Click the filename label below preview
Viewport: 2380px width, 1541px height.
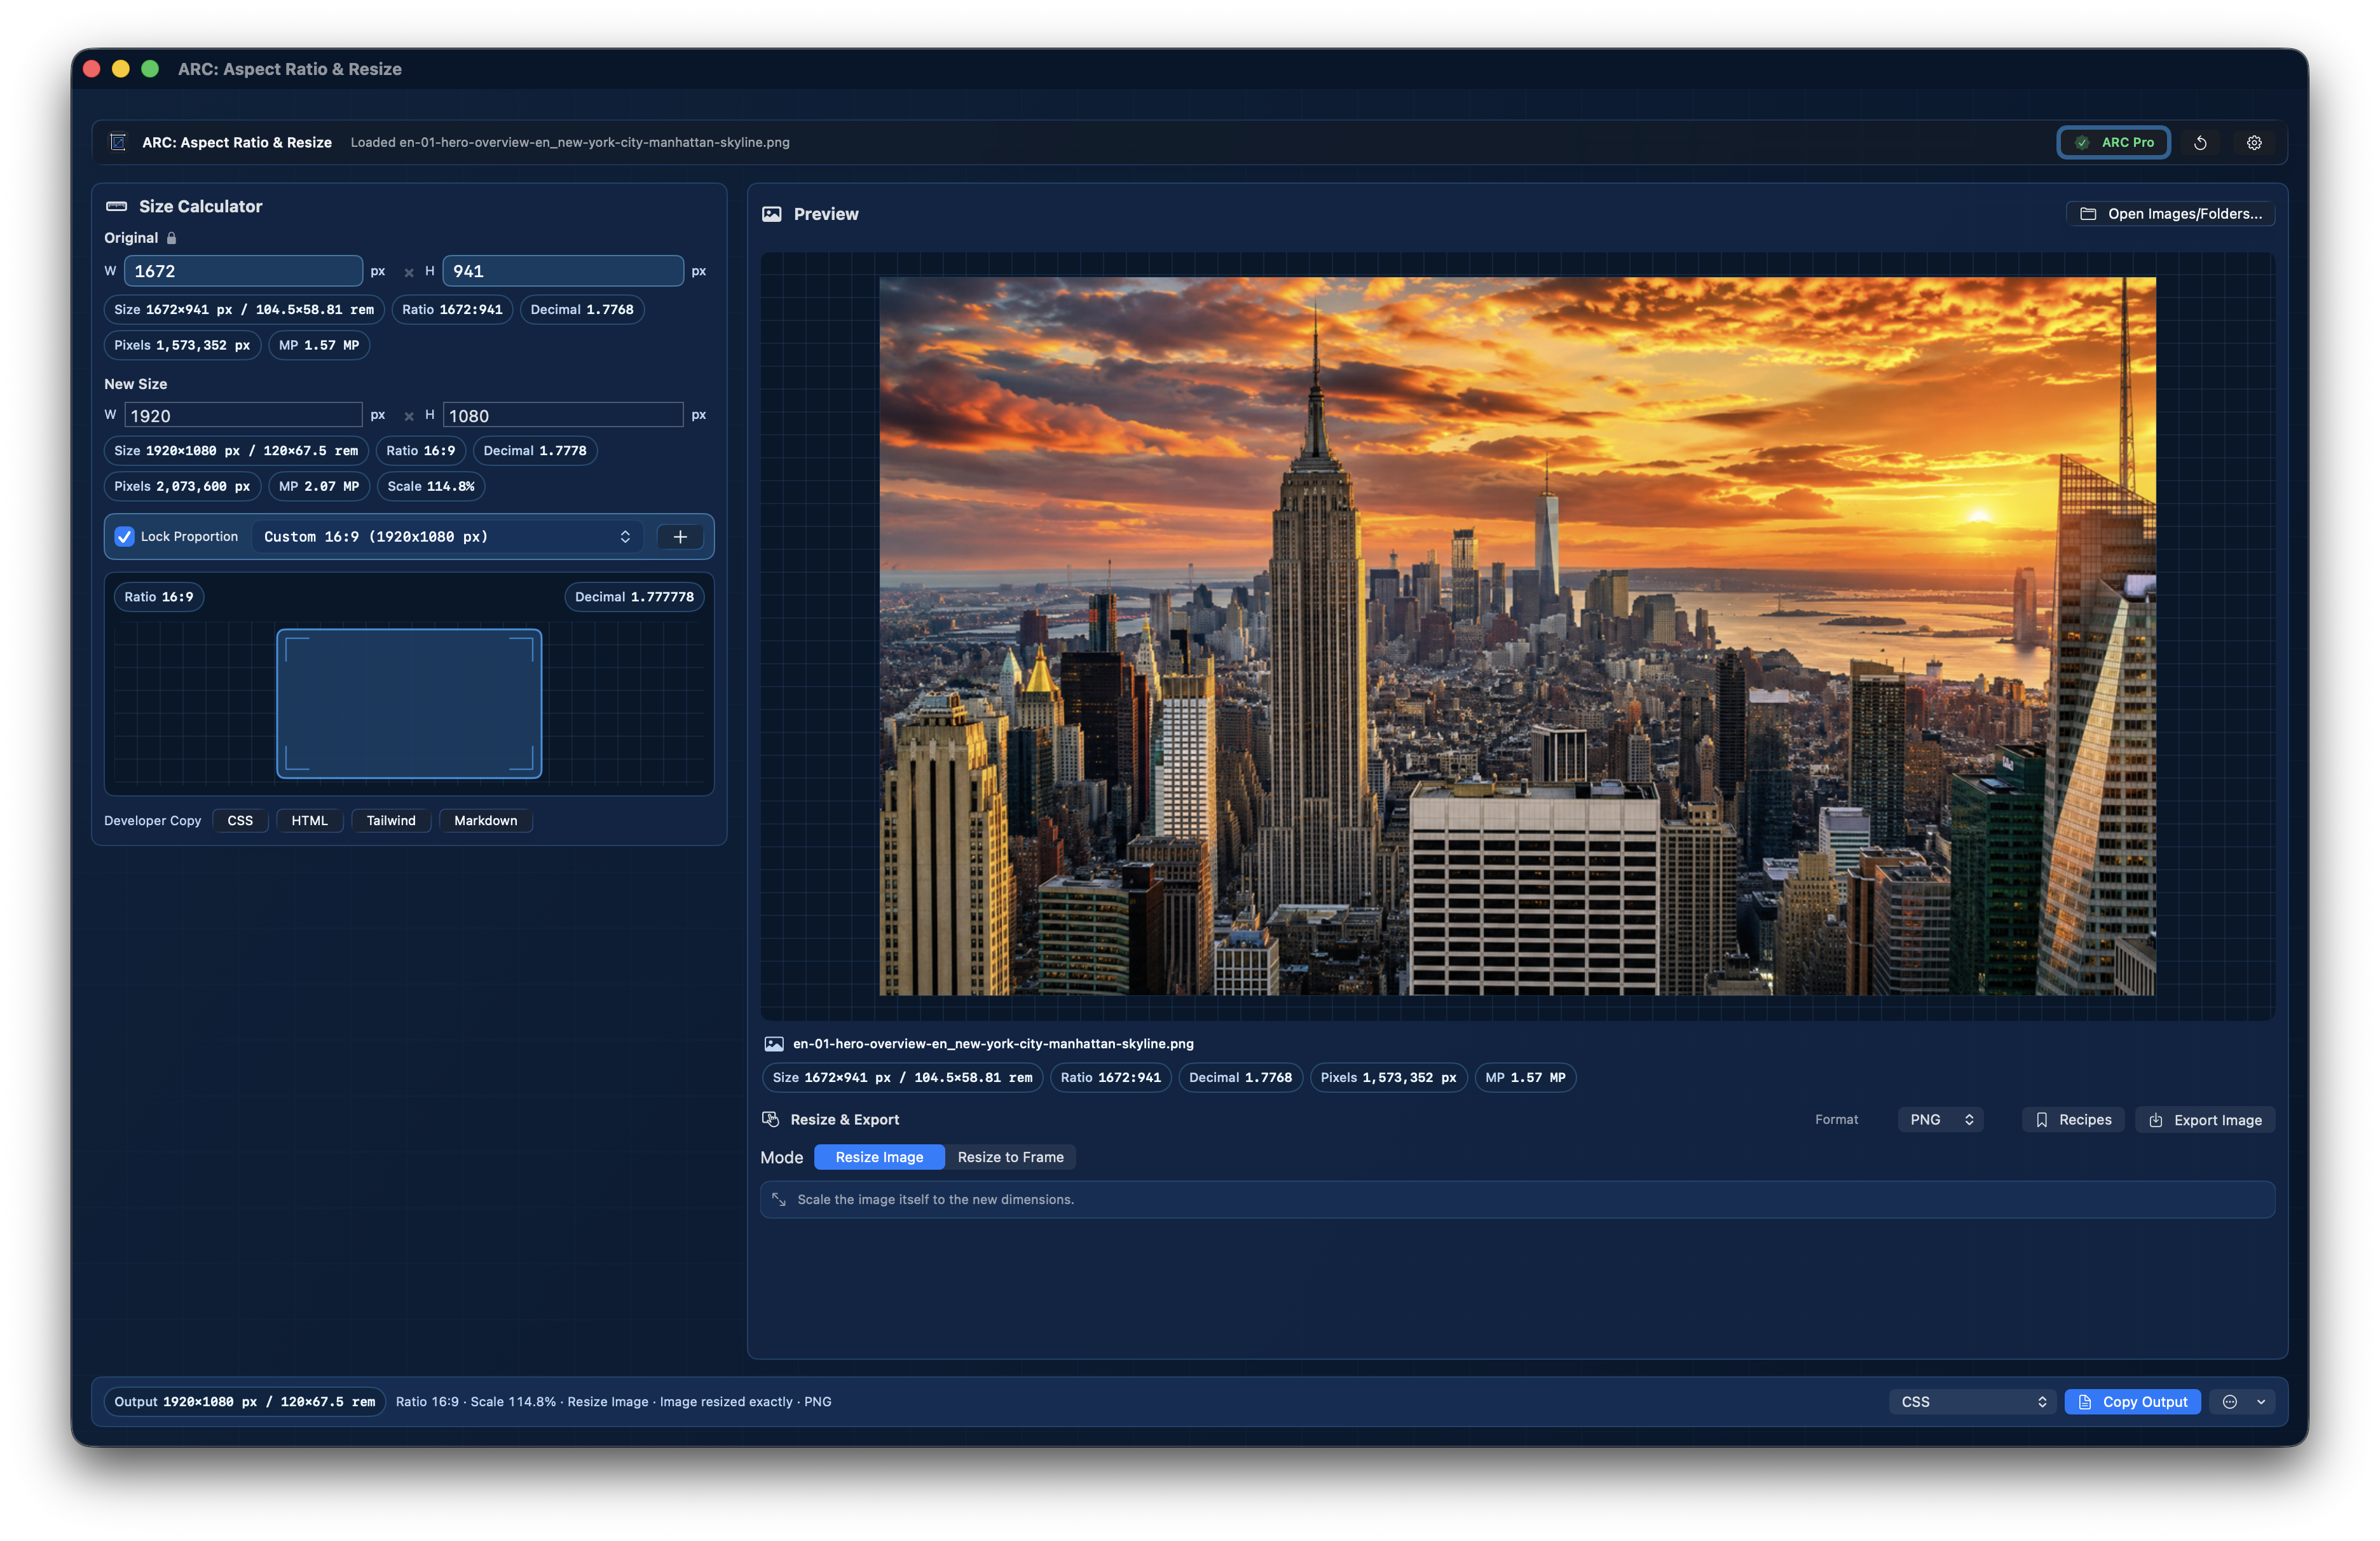point(993,1044)
